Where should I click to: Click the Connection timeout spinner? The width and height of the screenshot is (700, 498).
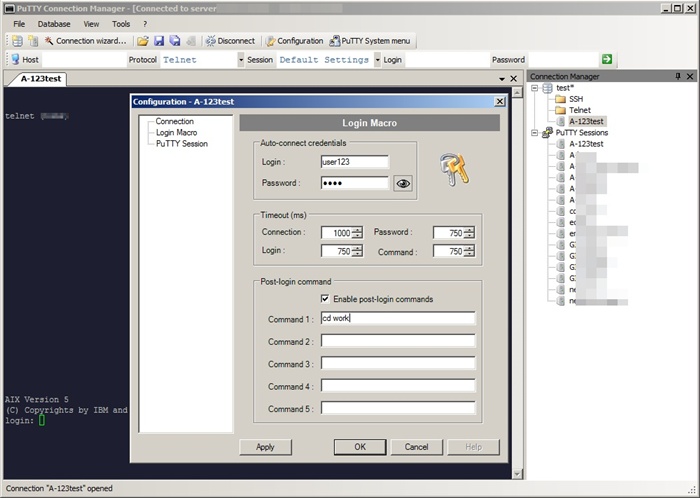[342, 232]
